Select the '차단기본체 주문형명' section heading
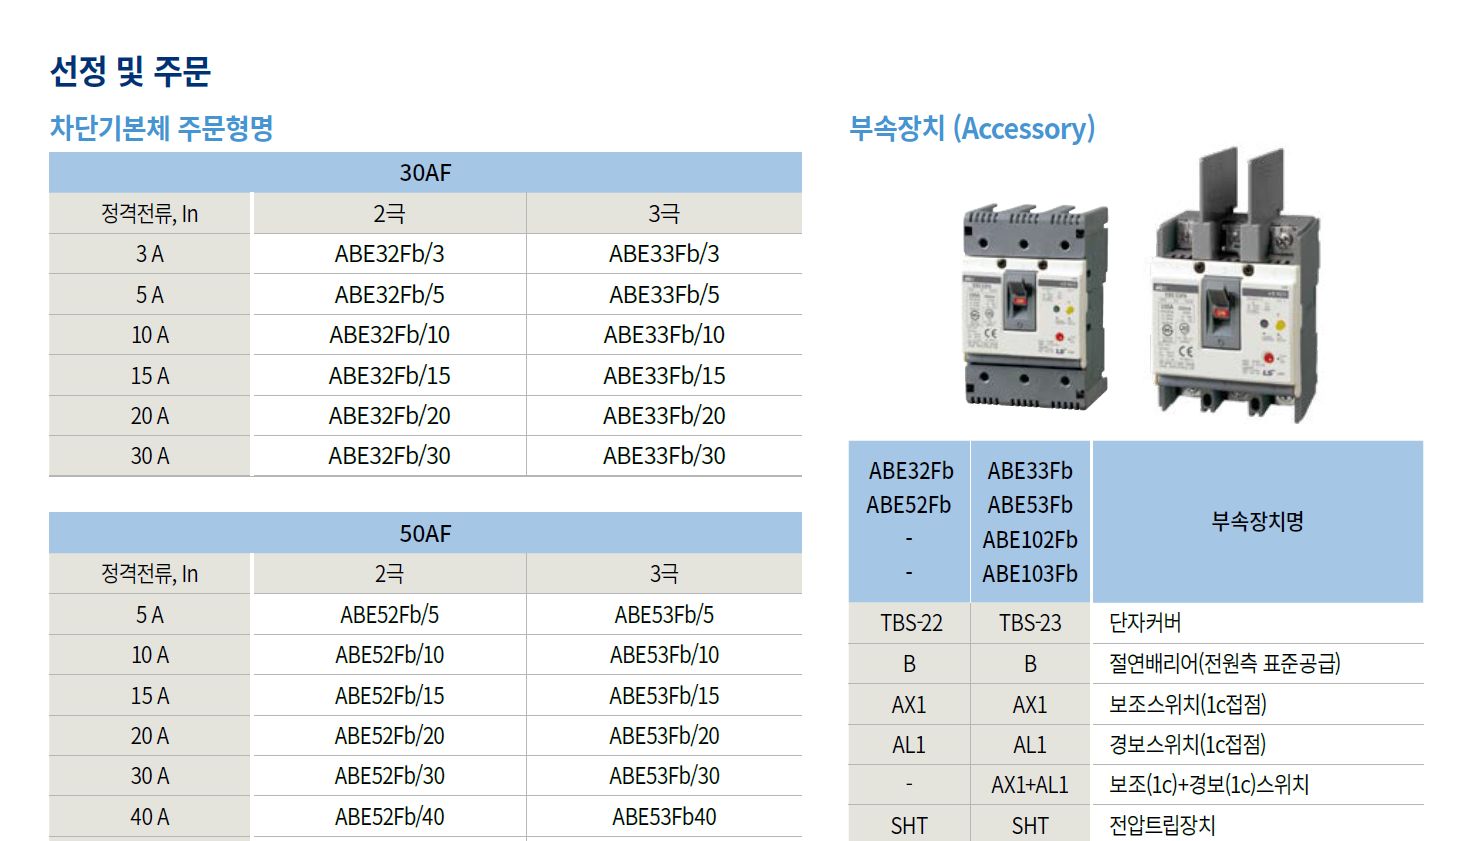1459x841 pixels. pyautogui.click(x=161, y=128)
